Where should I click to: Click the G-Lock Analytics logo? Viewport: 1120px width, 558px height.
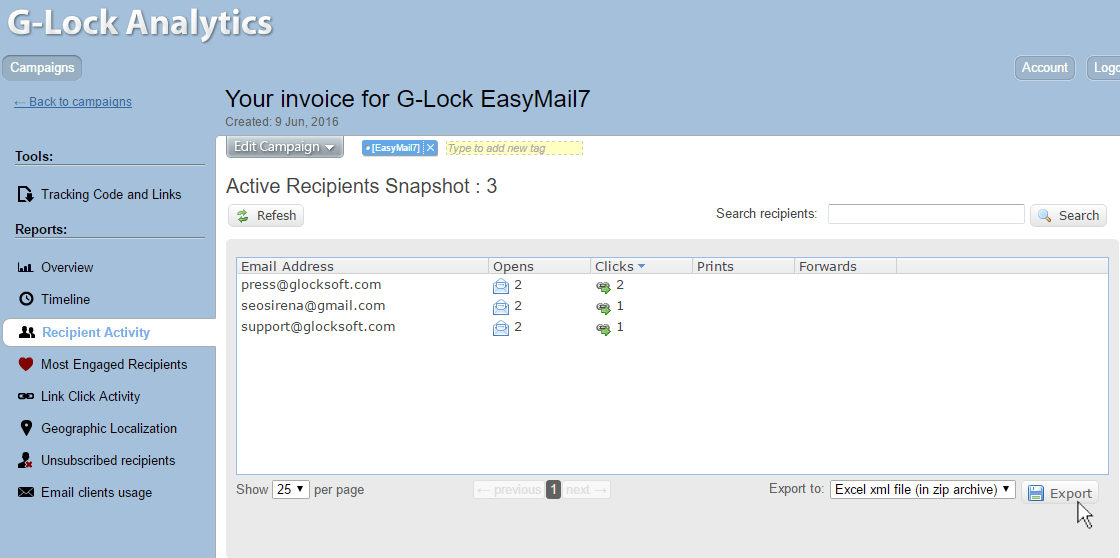140,22
